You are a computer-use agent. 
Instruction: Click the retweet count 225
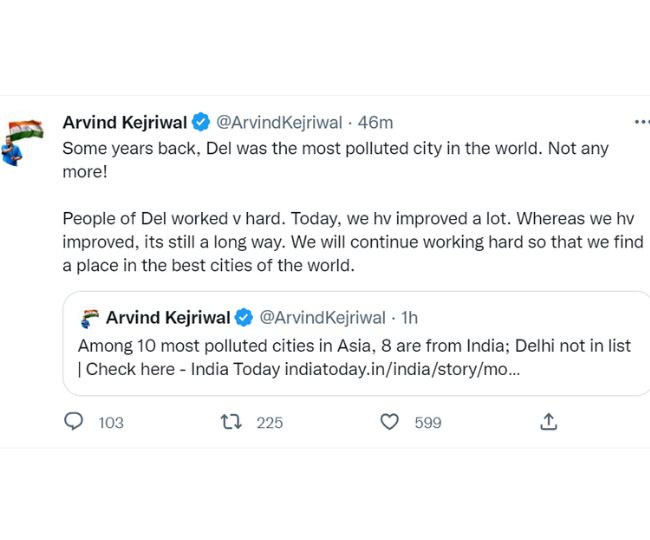tap(270, 423)
